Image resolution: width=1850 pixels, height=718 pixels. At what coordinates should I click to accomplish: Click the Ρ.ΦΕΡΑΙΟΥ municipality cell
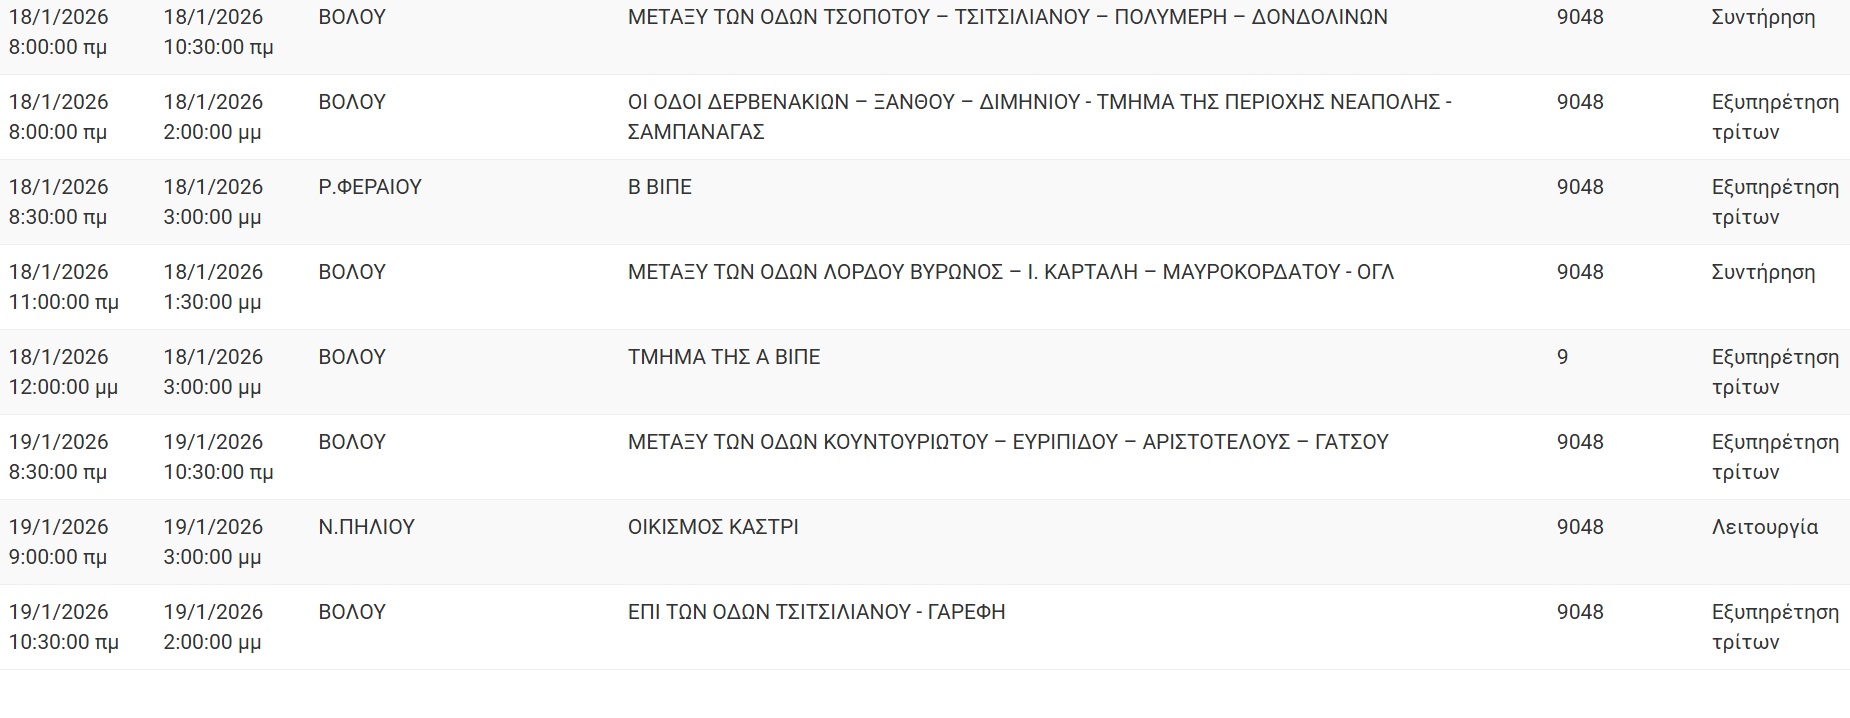370,187
